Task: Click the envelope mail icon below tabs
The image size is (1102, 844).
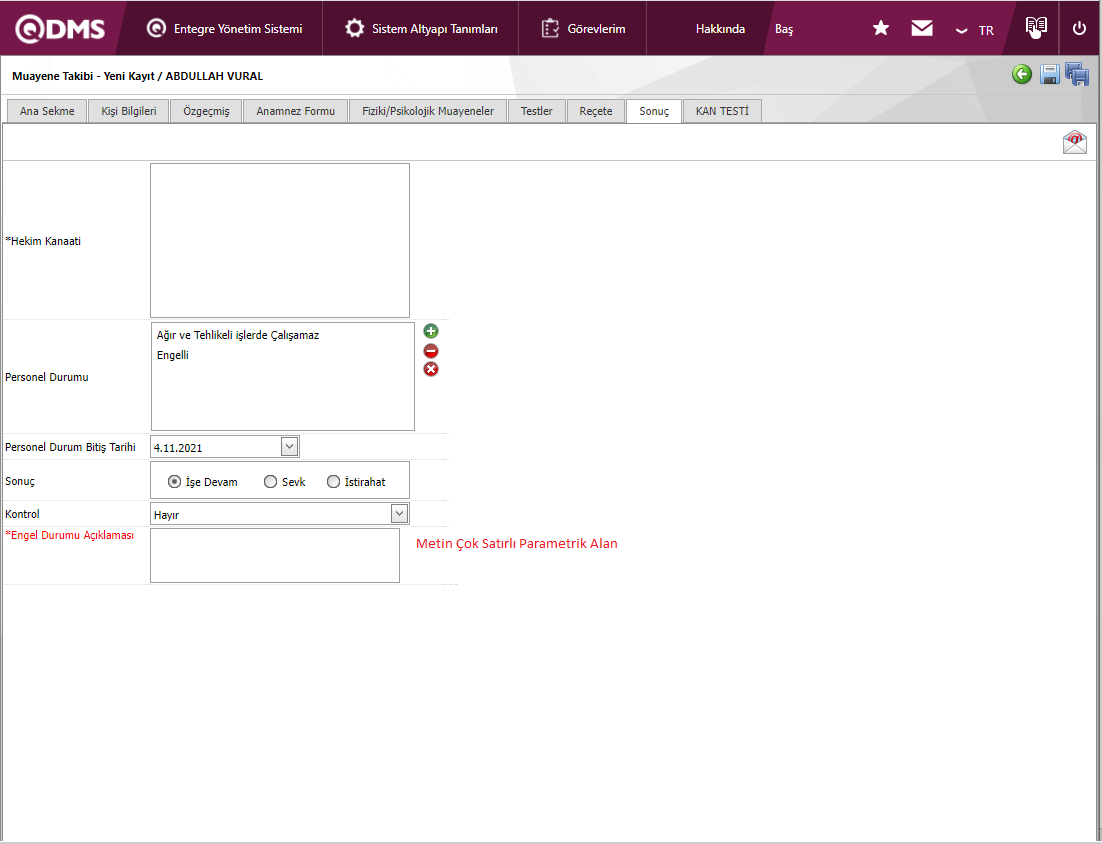Action: 1074,142
